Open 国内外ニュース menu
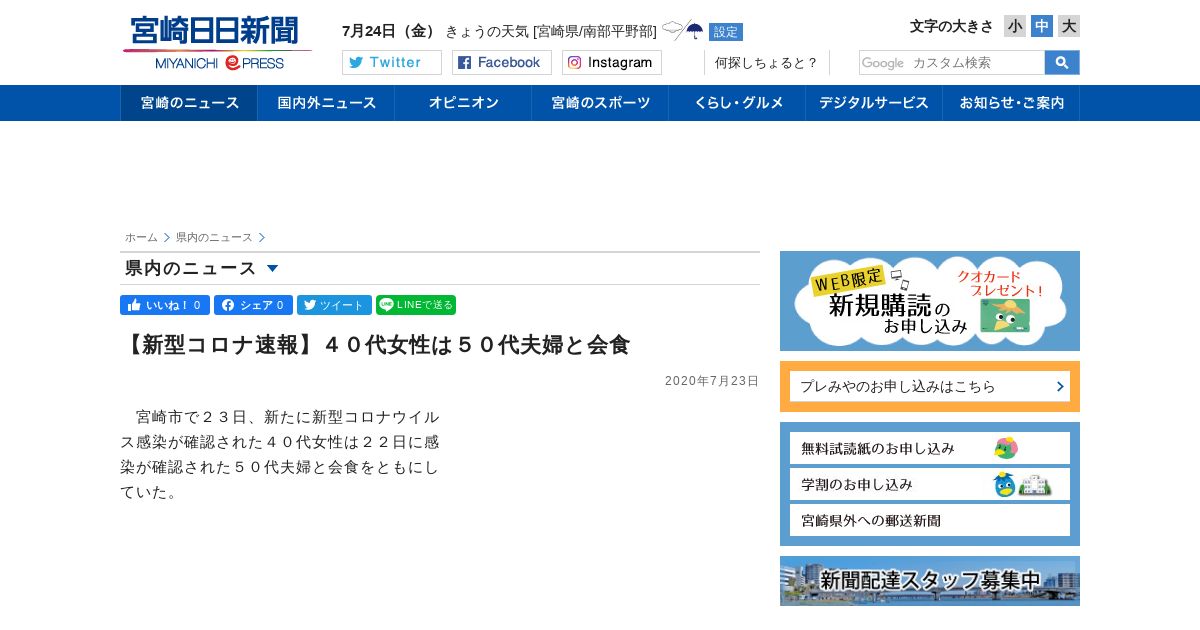 [x=326, y=103]
